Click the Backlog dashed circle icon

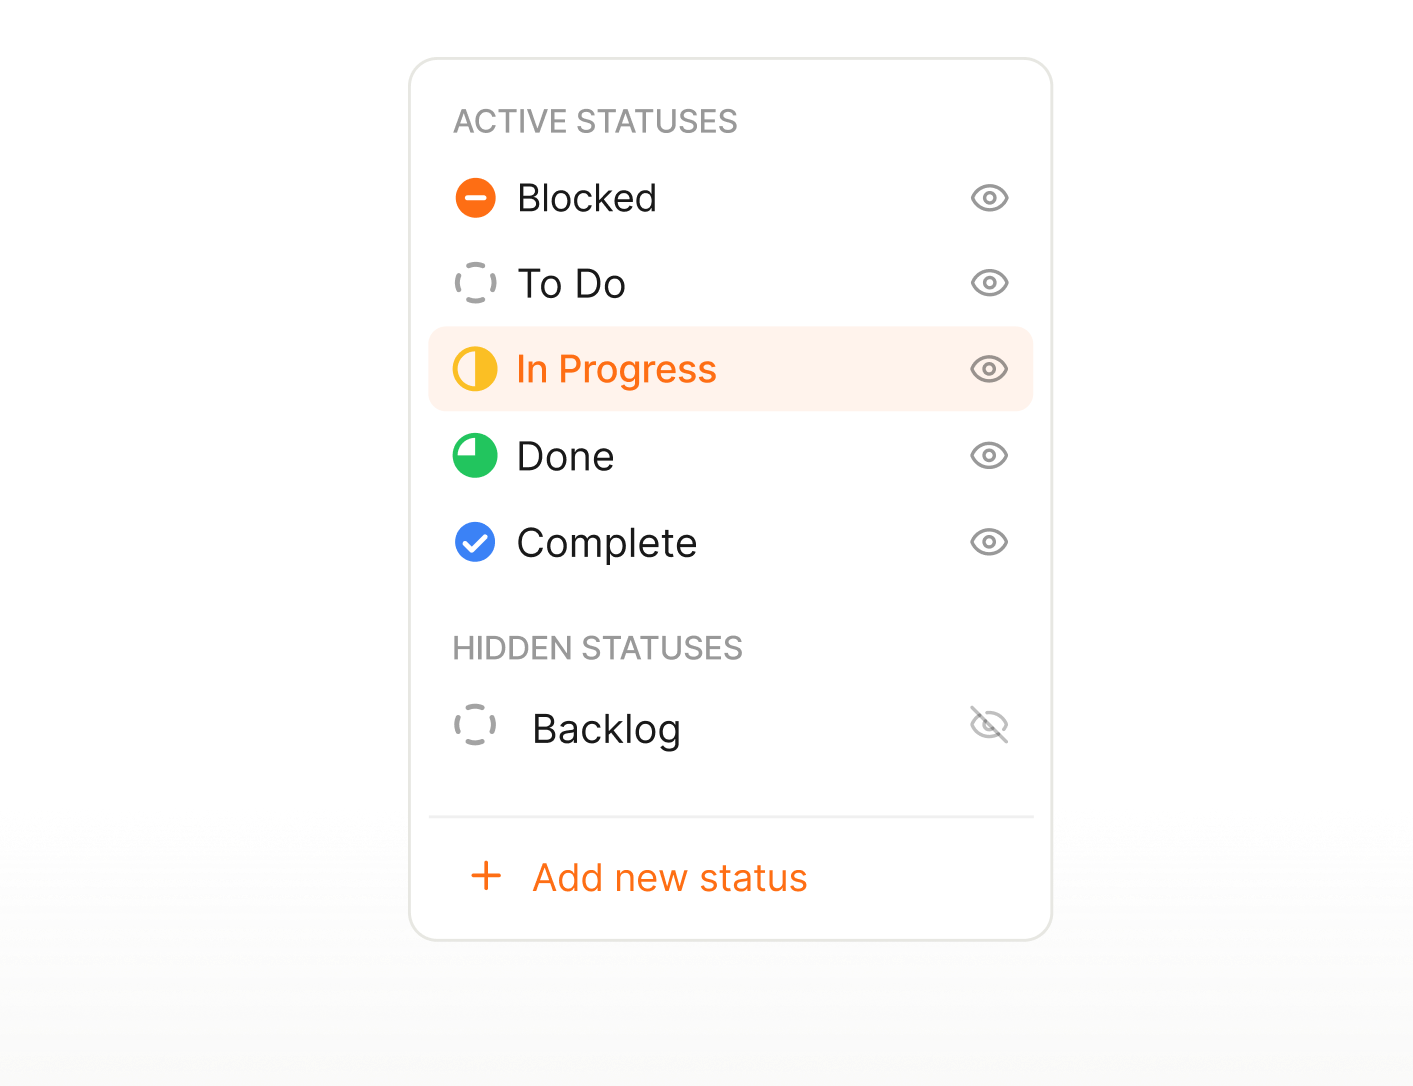tap(475, 725)
